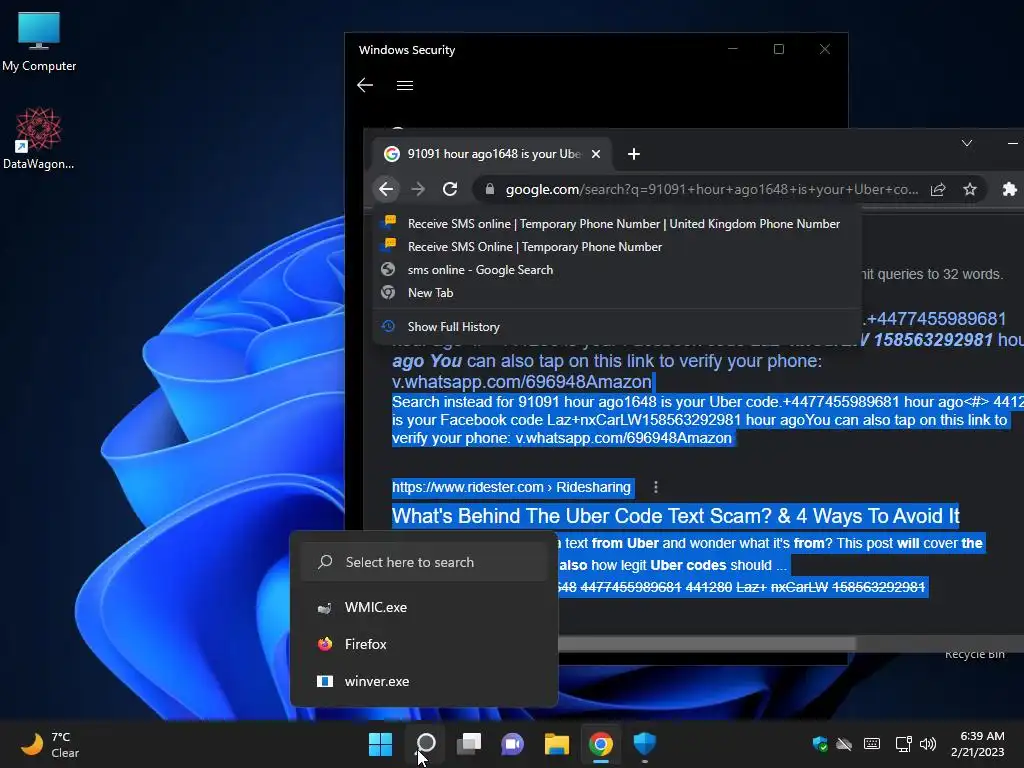Open the Windows Start menu
The width and height of the screenshot is (1024, 768).
coord(380,744)
